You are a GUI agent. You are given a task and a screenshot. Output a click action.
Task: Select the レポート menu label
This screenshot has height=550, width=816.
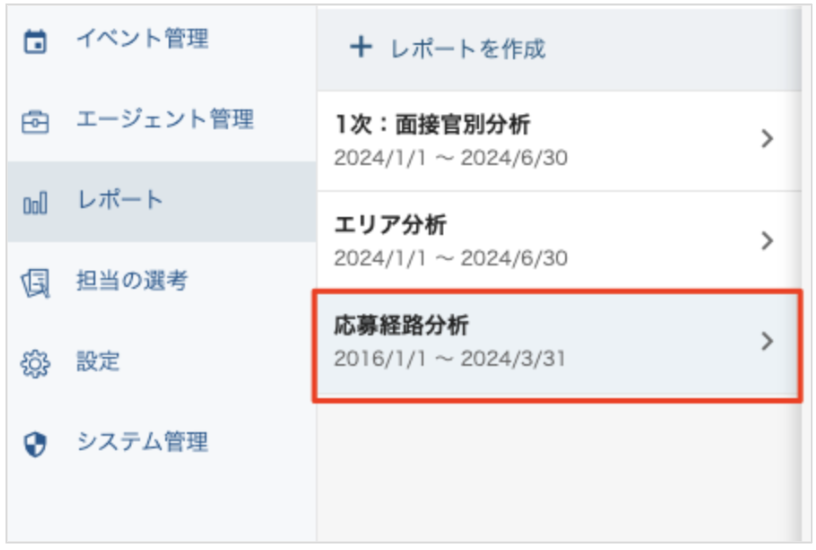pos(120,201)
